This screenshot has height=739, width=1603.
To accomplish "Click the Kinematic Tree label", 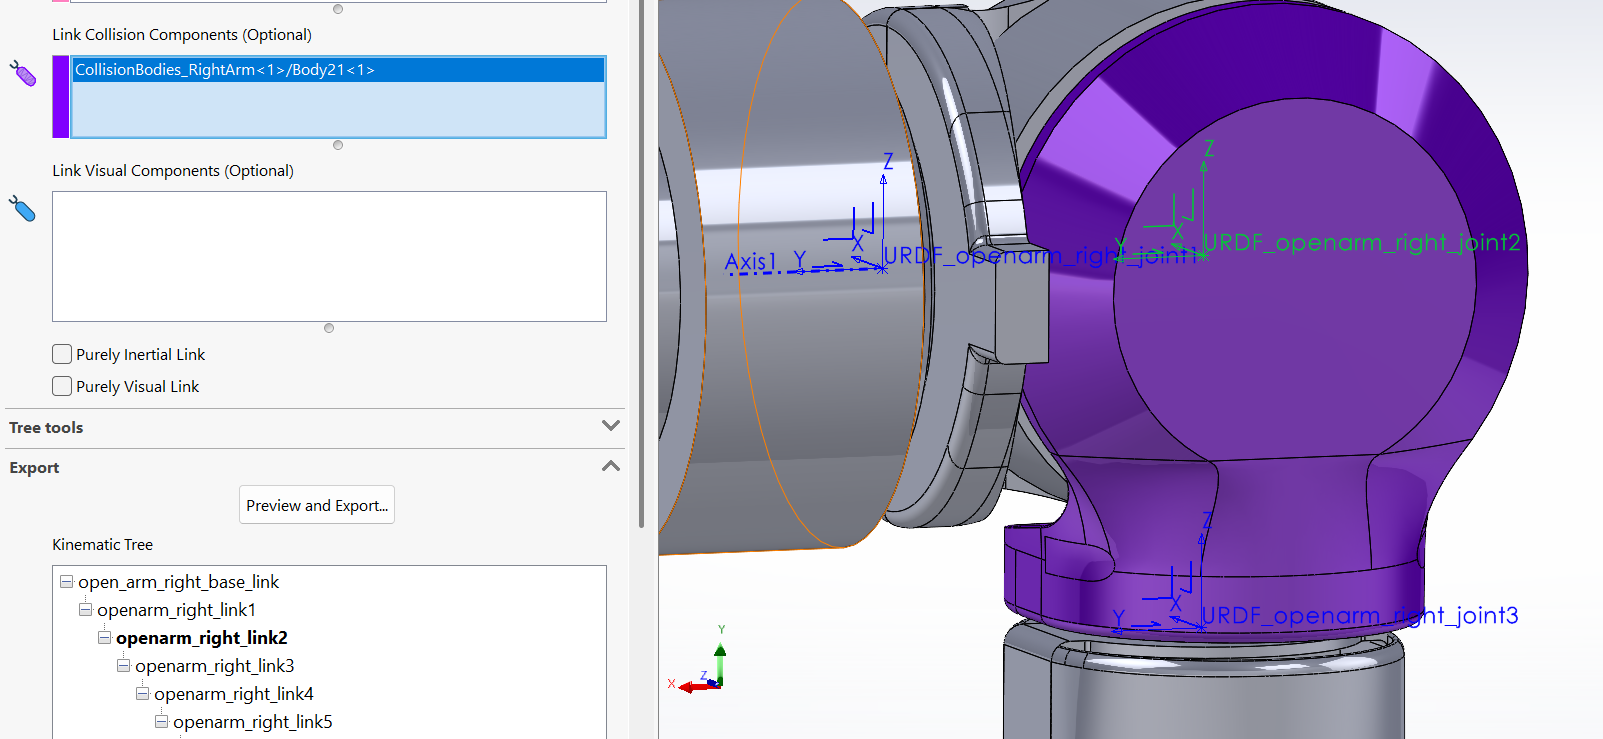I will (x=103, y=545).
